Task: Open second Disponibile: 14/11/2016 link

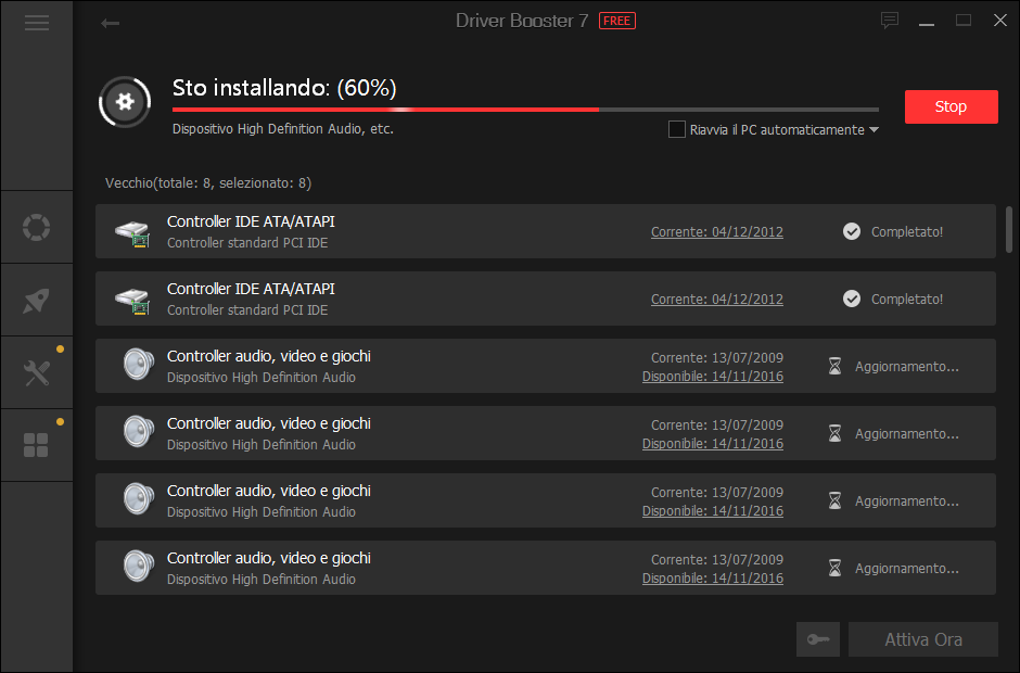Action: click(x=712, y=443)
